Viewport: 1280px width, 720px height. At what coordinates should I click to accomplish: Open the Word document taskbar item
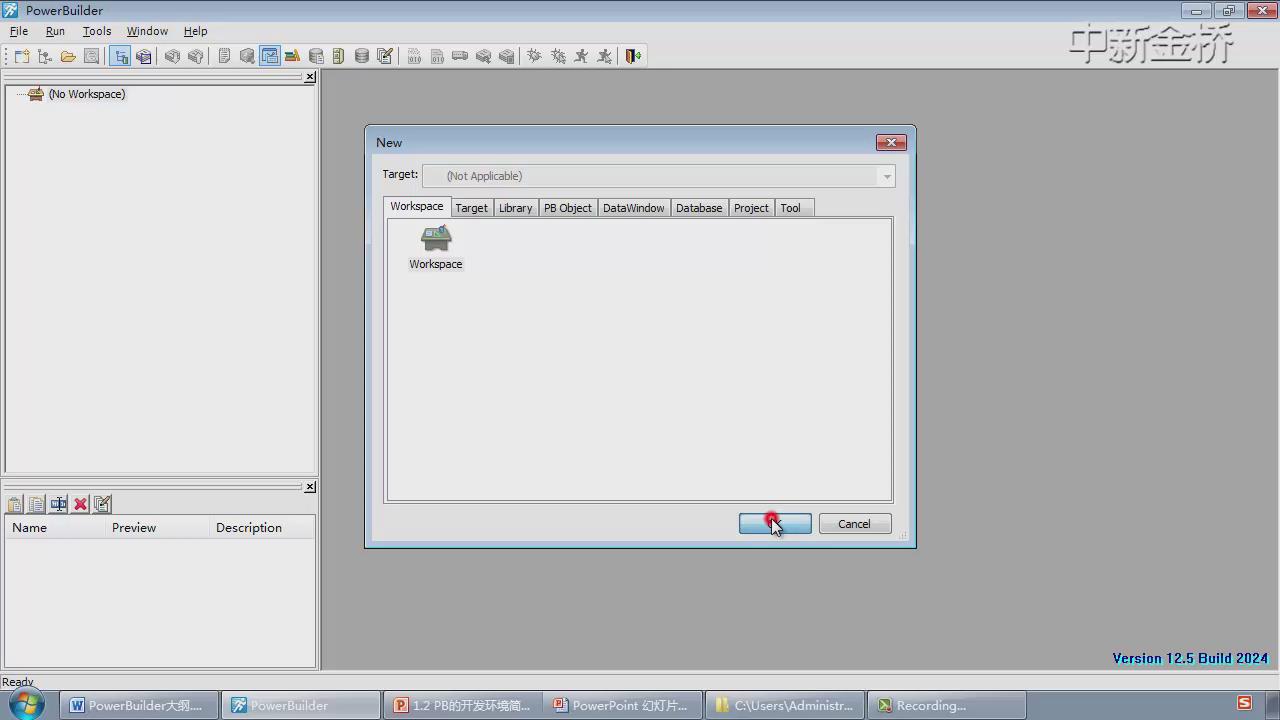(x=139, y=705)
